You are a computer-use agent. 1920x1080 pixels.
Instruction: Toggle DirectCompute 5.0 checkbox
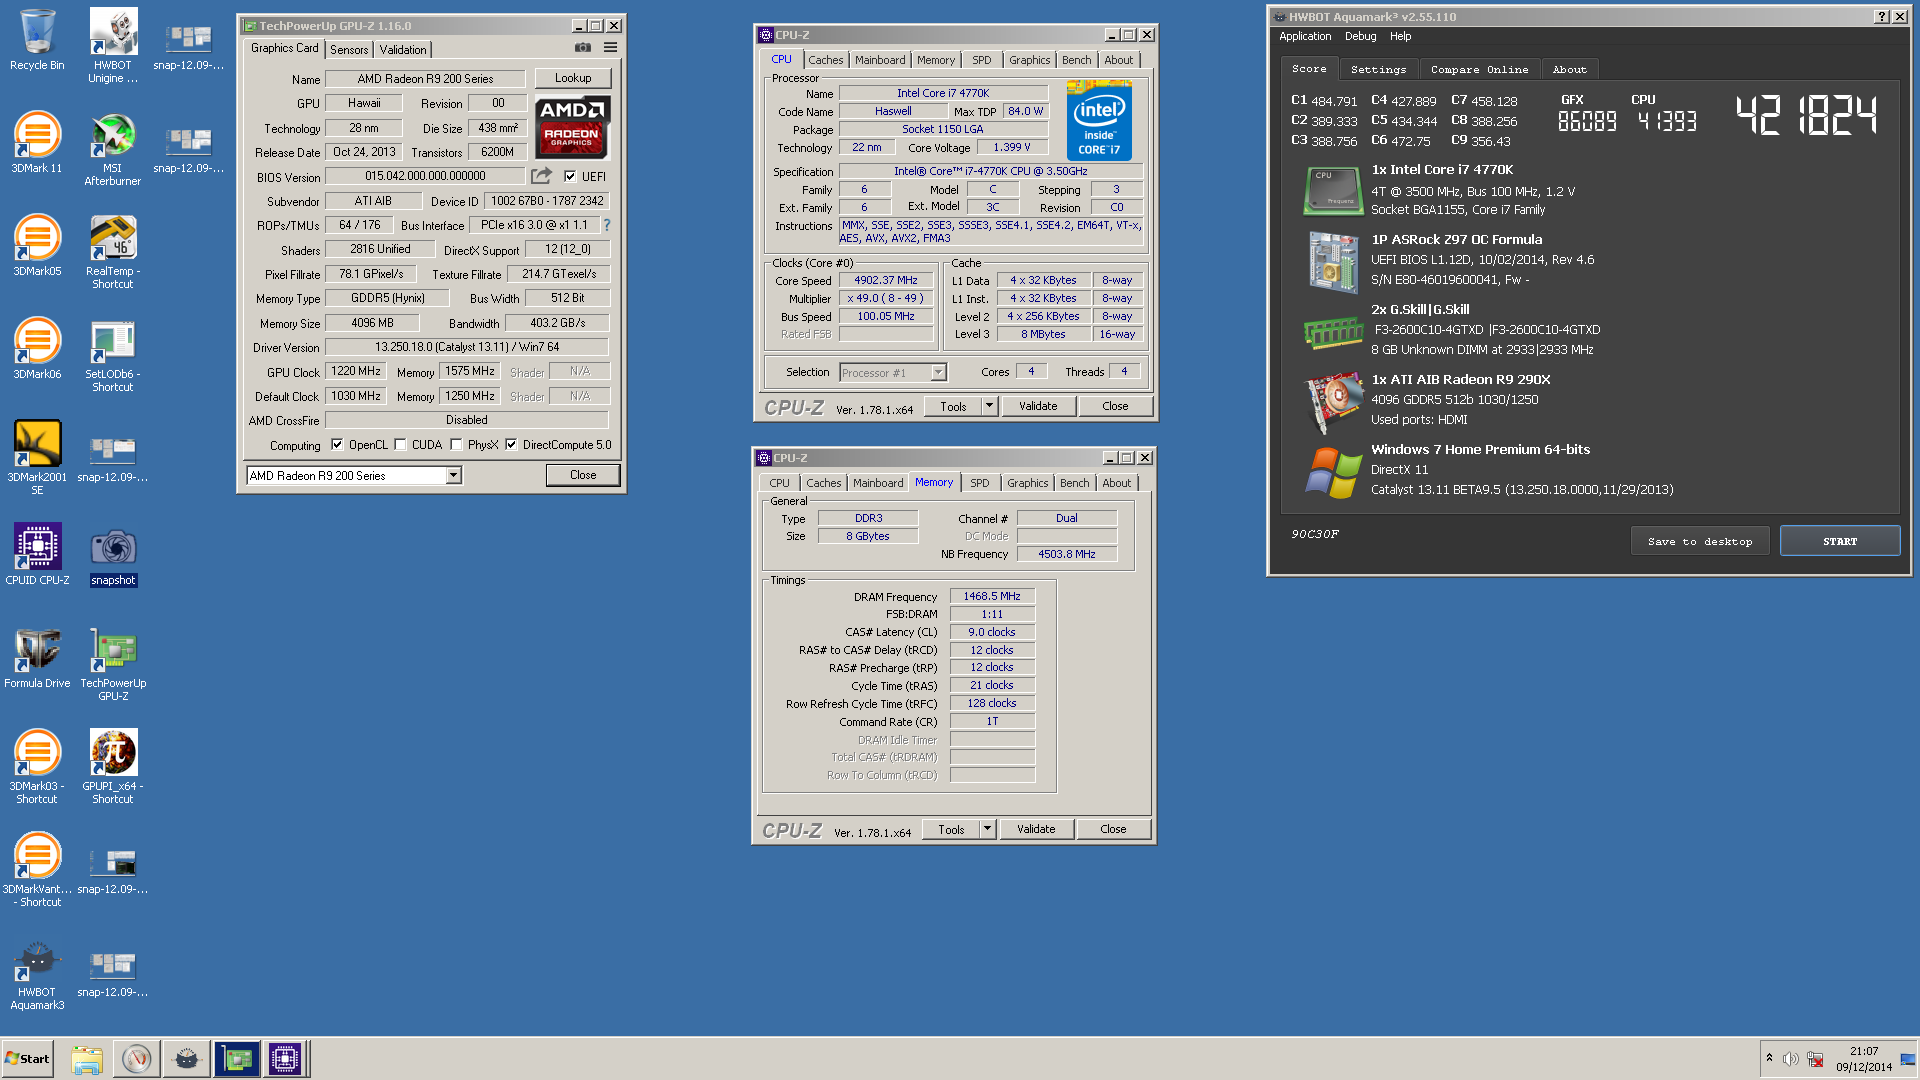pyautogui.click(x=511, y=445)
